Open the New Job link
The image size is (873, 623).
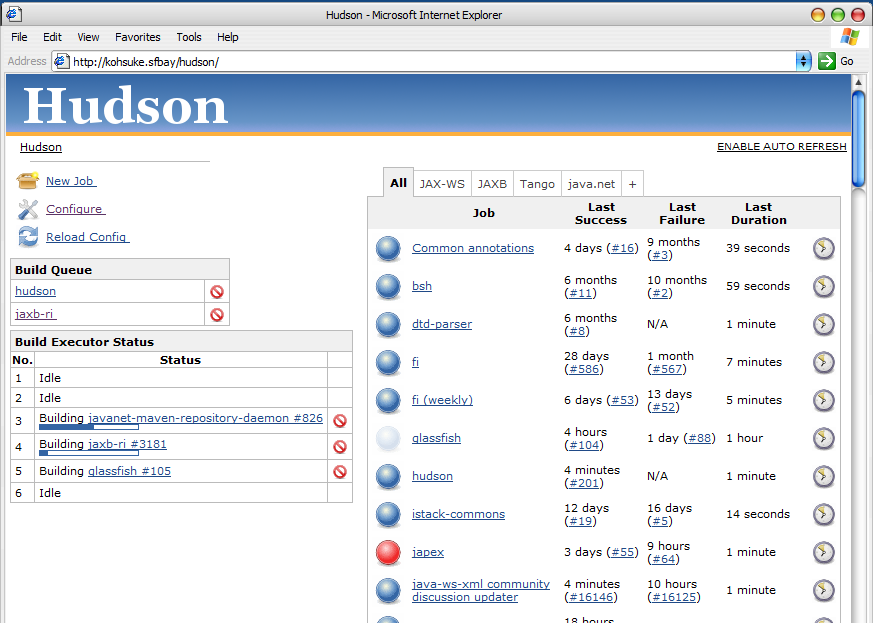(x=71, y=181)
